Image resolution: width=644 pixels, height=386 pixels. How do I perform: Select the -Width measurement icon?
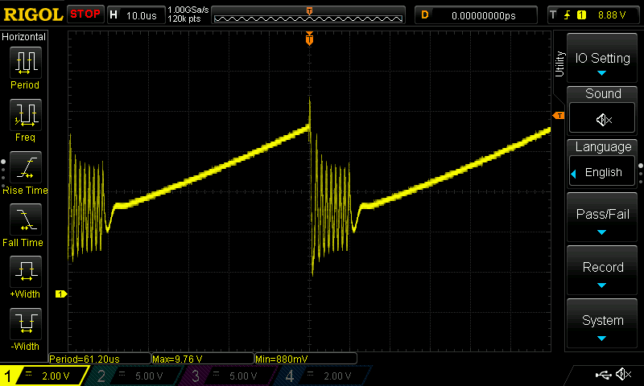tap(25, 324)
